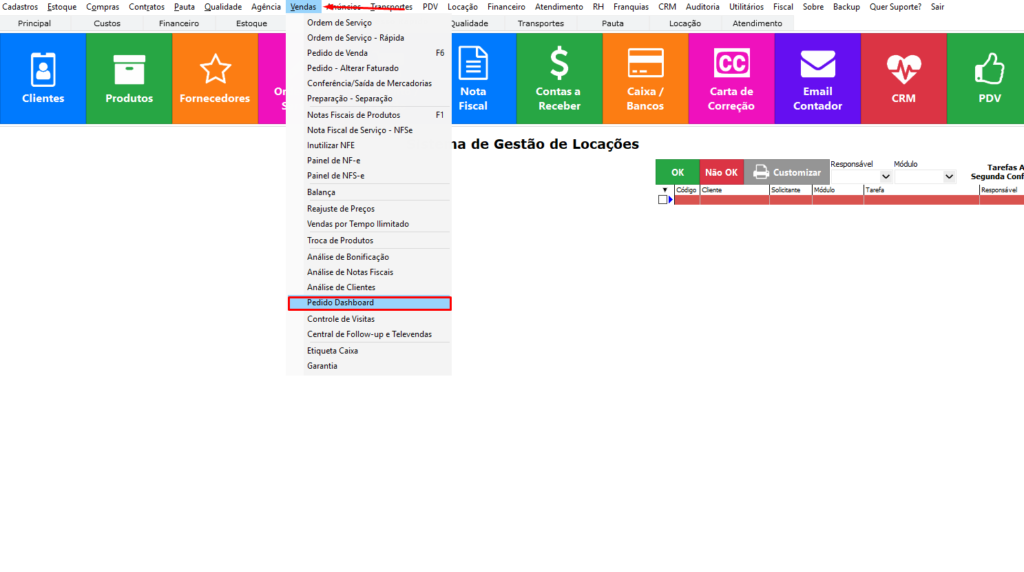Select Pedido Dashboard from Vendas menu
The width and height of the screenshot is (1024, 572).
(369, 303)
